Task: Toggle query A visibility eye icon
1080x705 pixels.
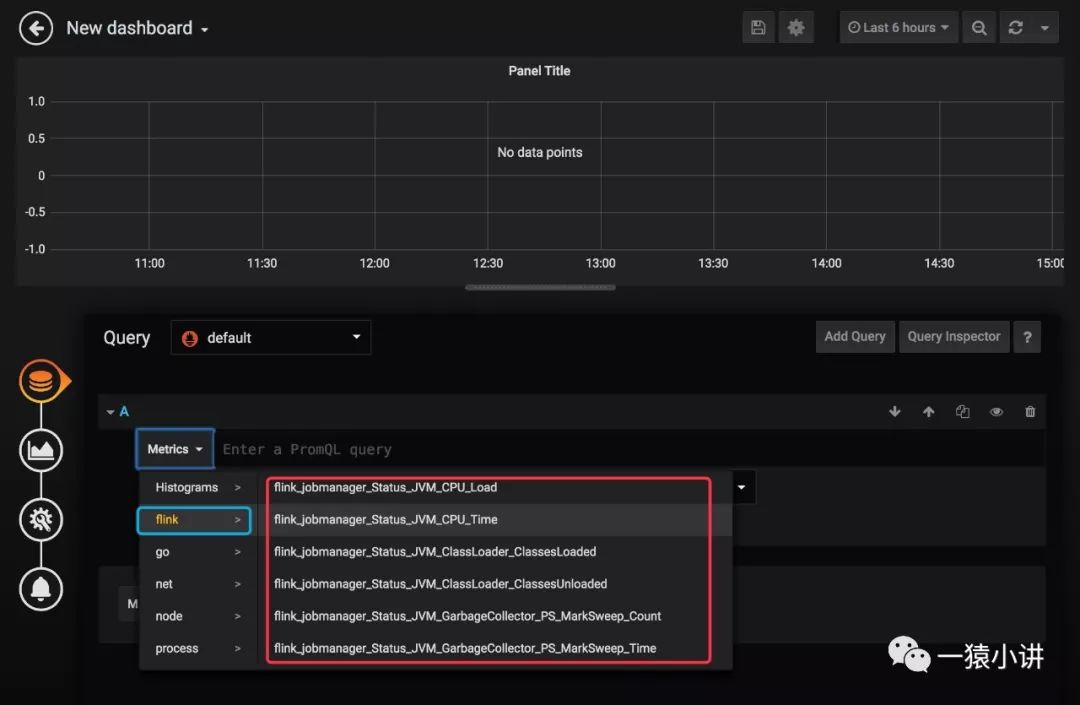Action: (996, 412)
